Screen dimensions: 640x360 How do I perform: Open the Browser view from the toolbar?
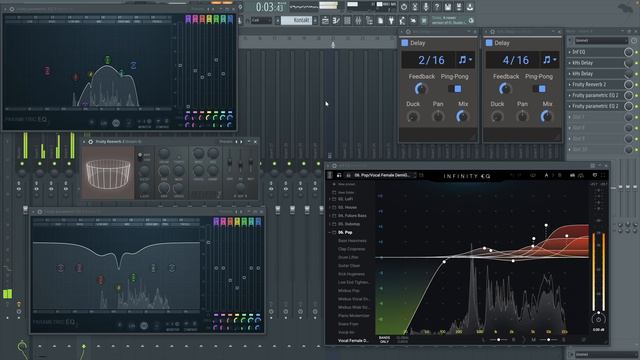pyautogui.click(x=369, y=20)
